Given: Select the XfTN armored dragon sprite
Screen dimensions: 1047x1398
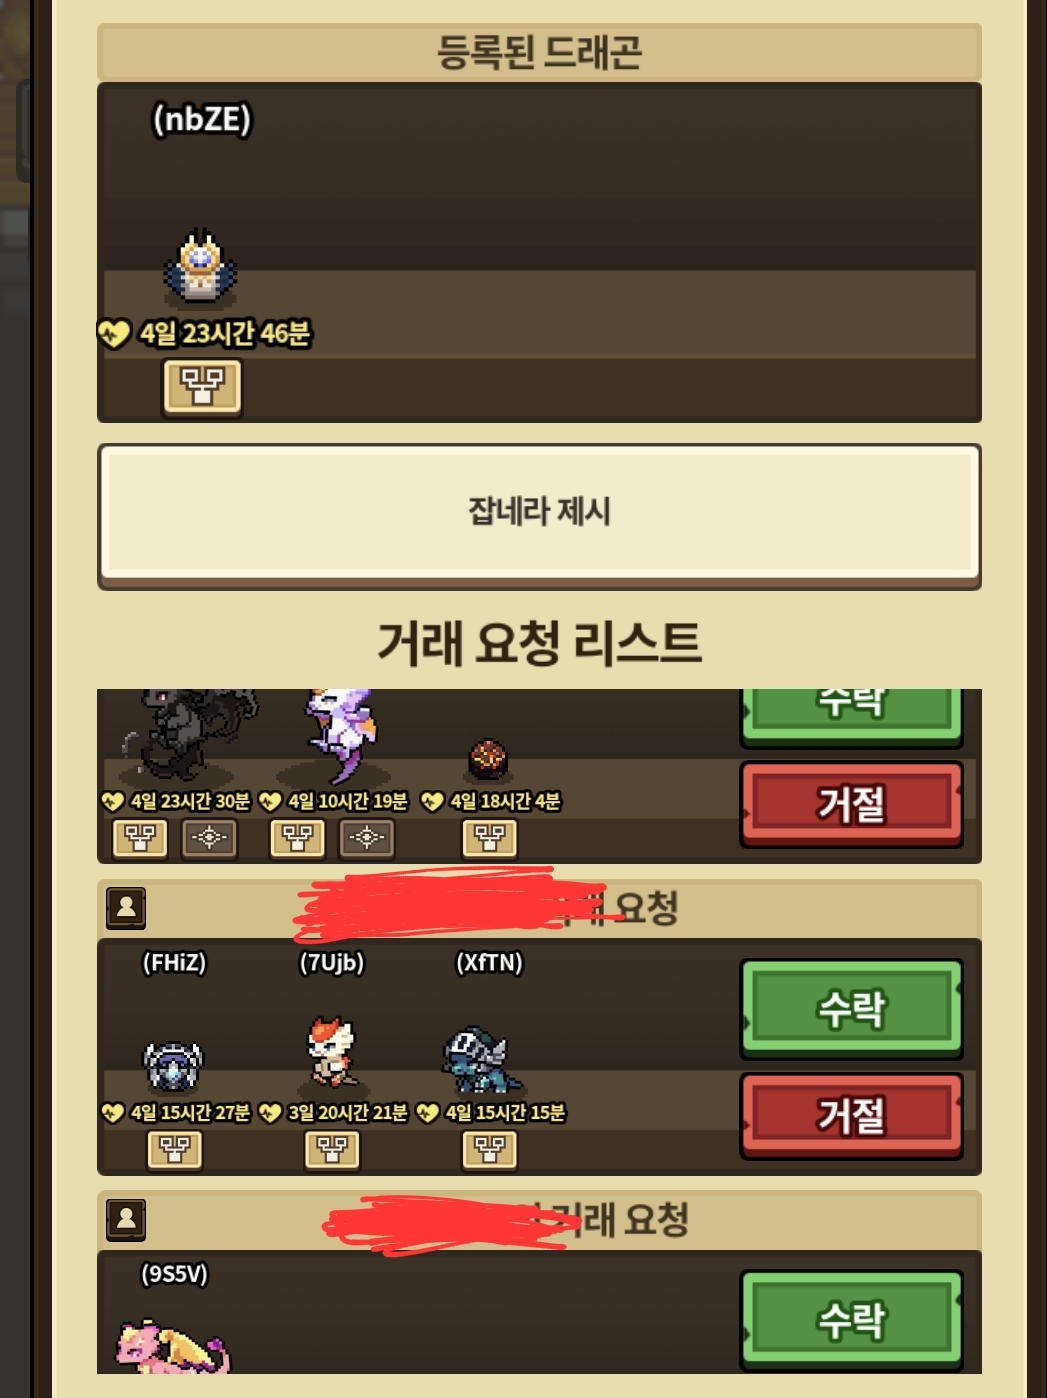Looking at the screenshot, I should point(482,1060).
